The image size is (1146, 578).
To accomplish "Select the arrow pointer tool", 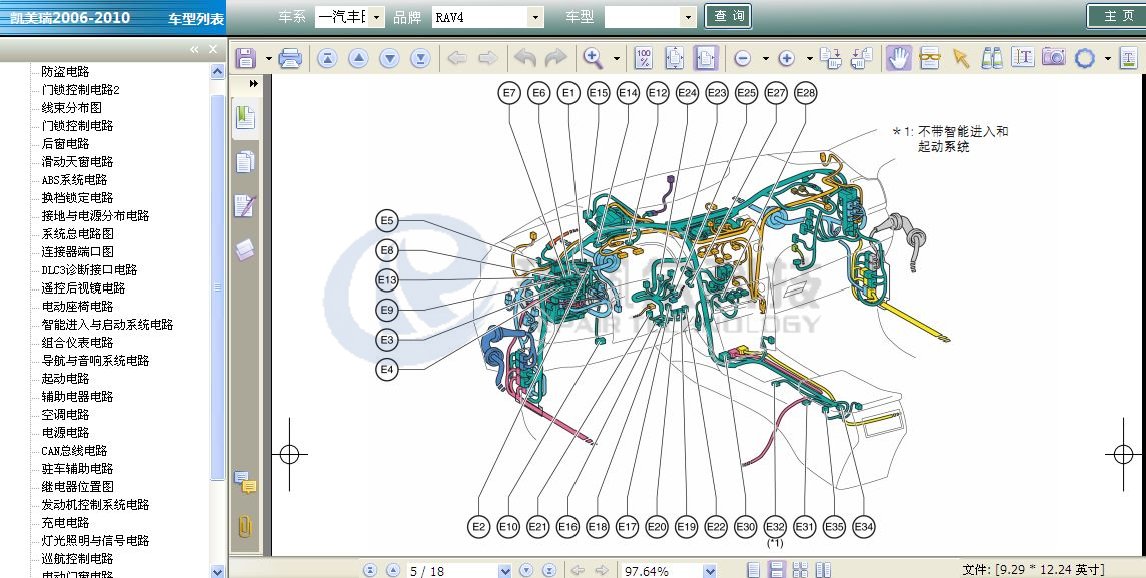I will click(961, 58).
